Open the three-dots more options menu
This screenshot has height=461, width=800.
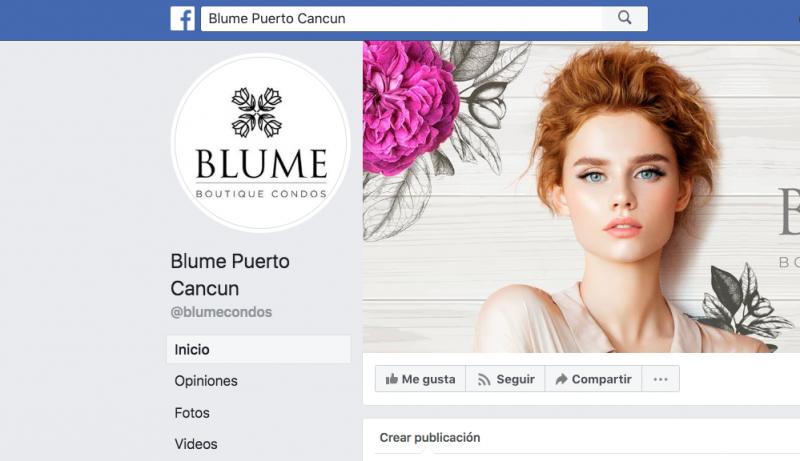(660, 379)
